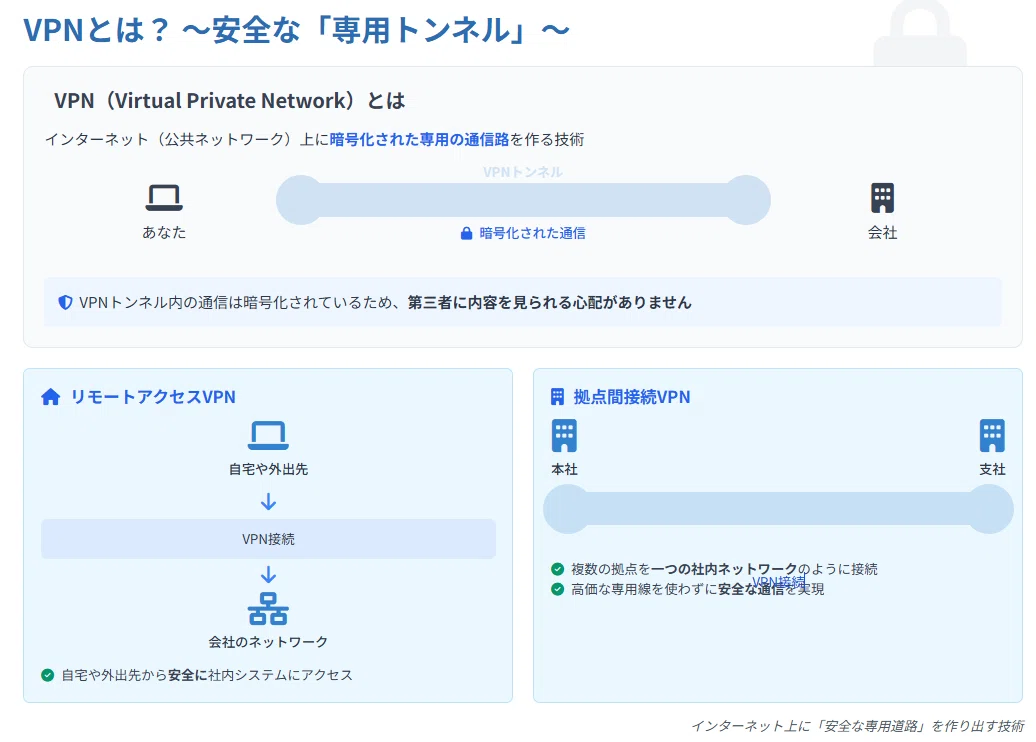The height and width of the screenshot is (742, 1036).
Task: Click the tunnel bar between 本社 and 支社
Action: click(x=778, y=509)
